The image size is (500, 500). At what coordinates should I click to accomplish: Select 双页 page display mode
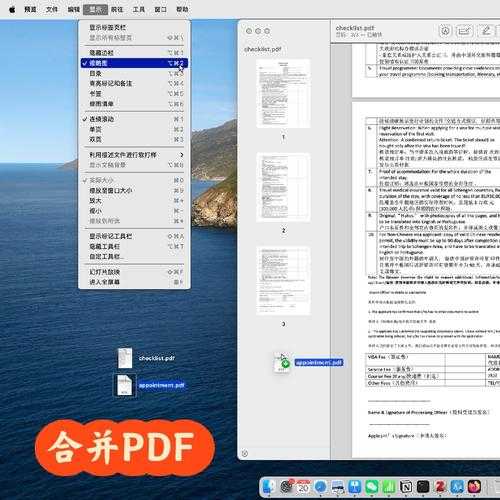[x=134, y=139]
